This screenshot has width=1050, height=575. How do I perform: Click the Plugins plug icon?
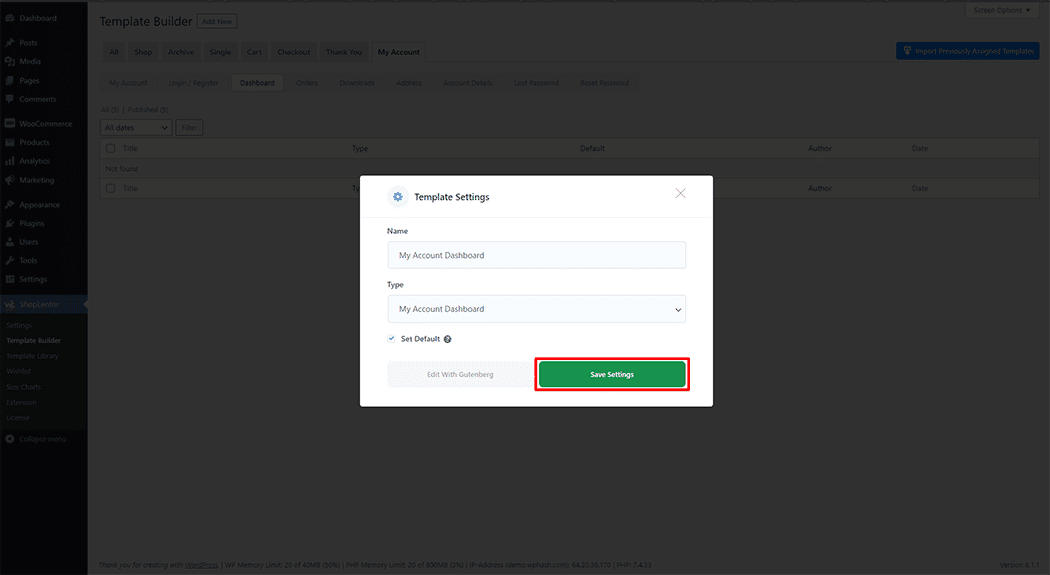click(x=10, y=224)
